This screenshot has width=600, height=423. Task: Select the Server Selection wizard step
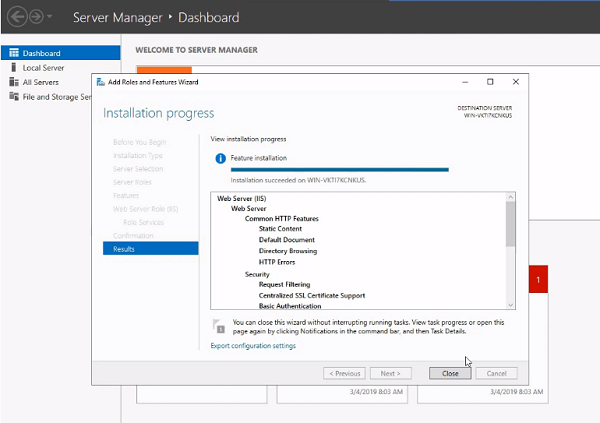point(138,168)
